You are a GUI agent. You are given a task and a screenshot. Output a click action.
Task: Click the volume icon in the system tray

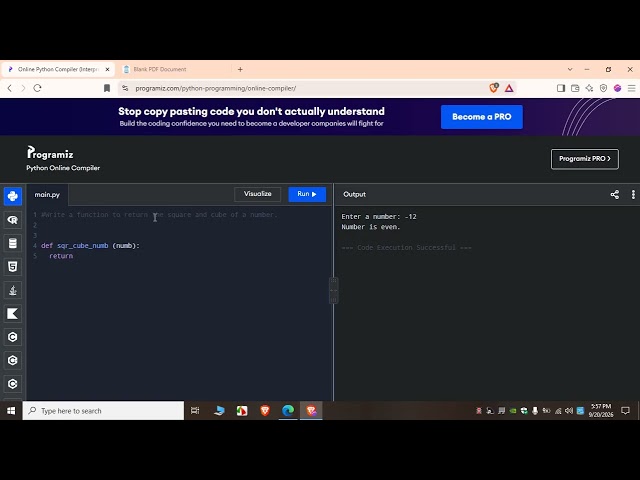569,411
